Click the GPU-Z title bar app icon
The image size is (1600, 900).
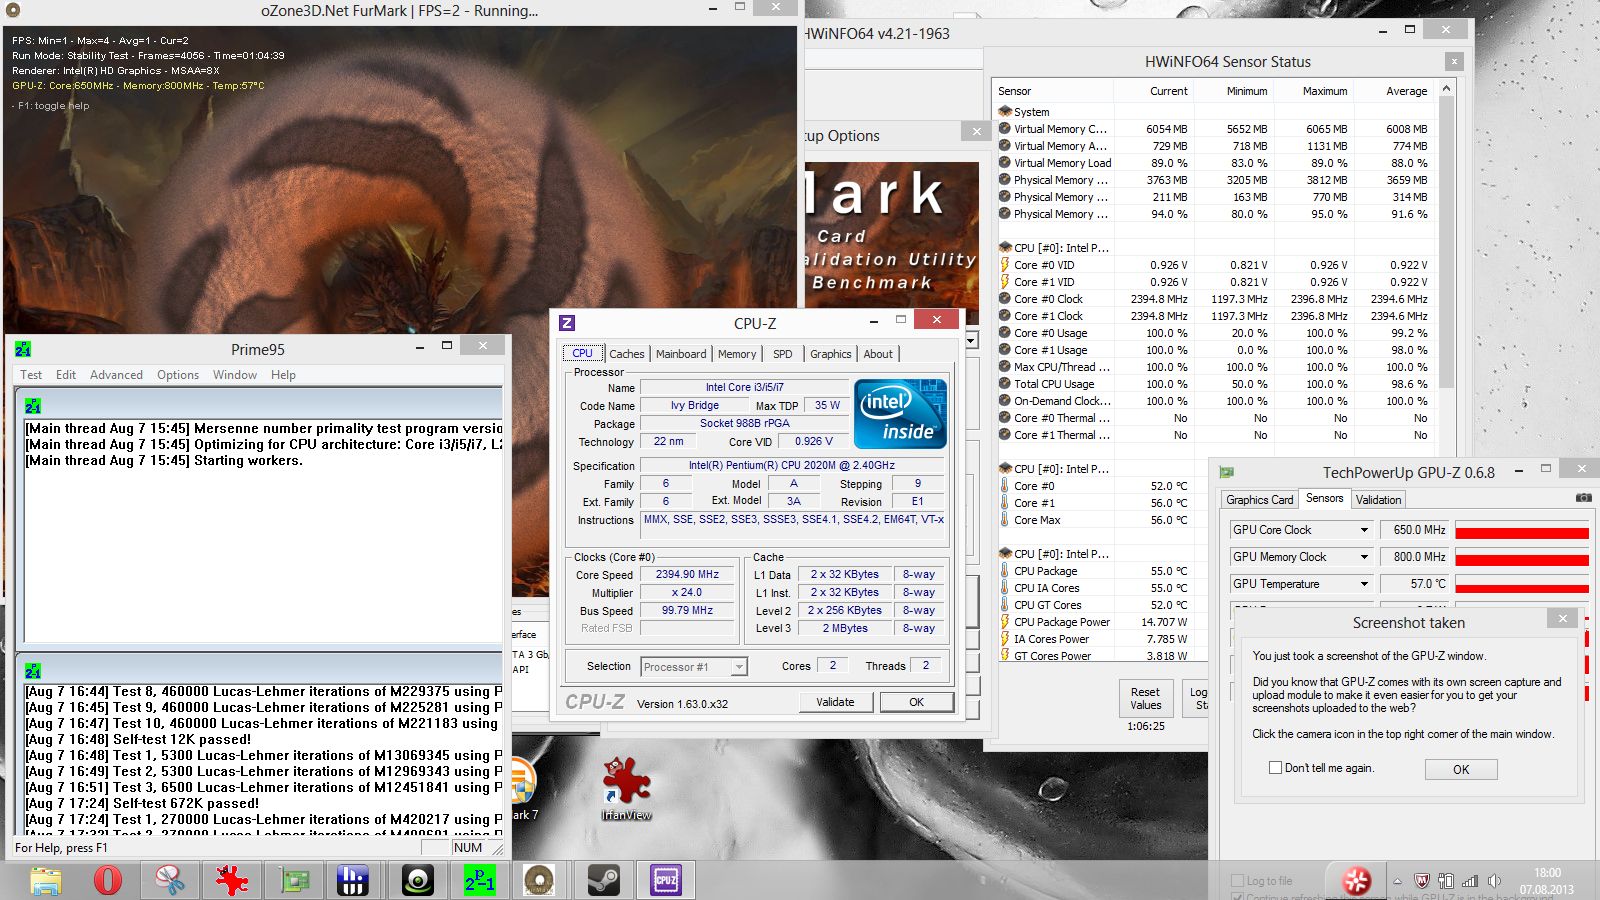(x=1227, y=472)
